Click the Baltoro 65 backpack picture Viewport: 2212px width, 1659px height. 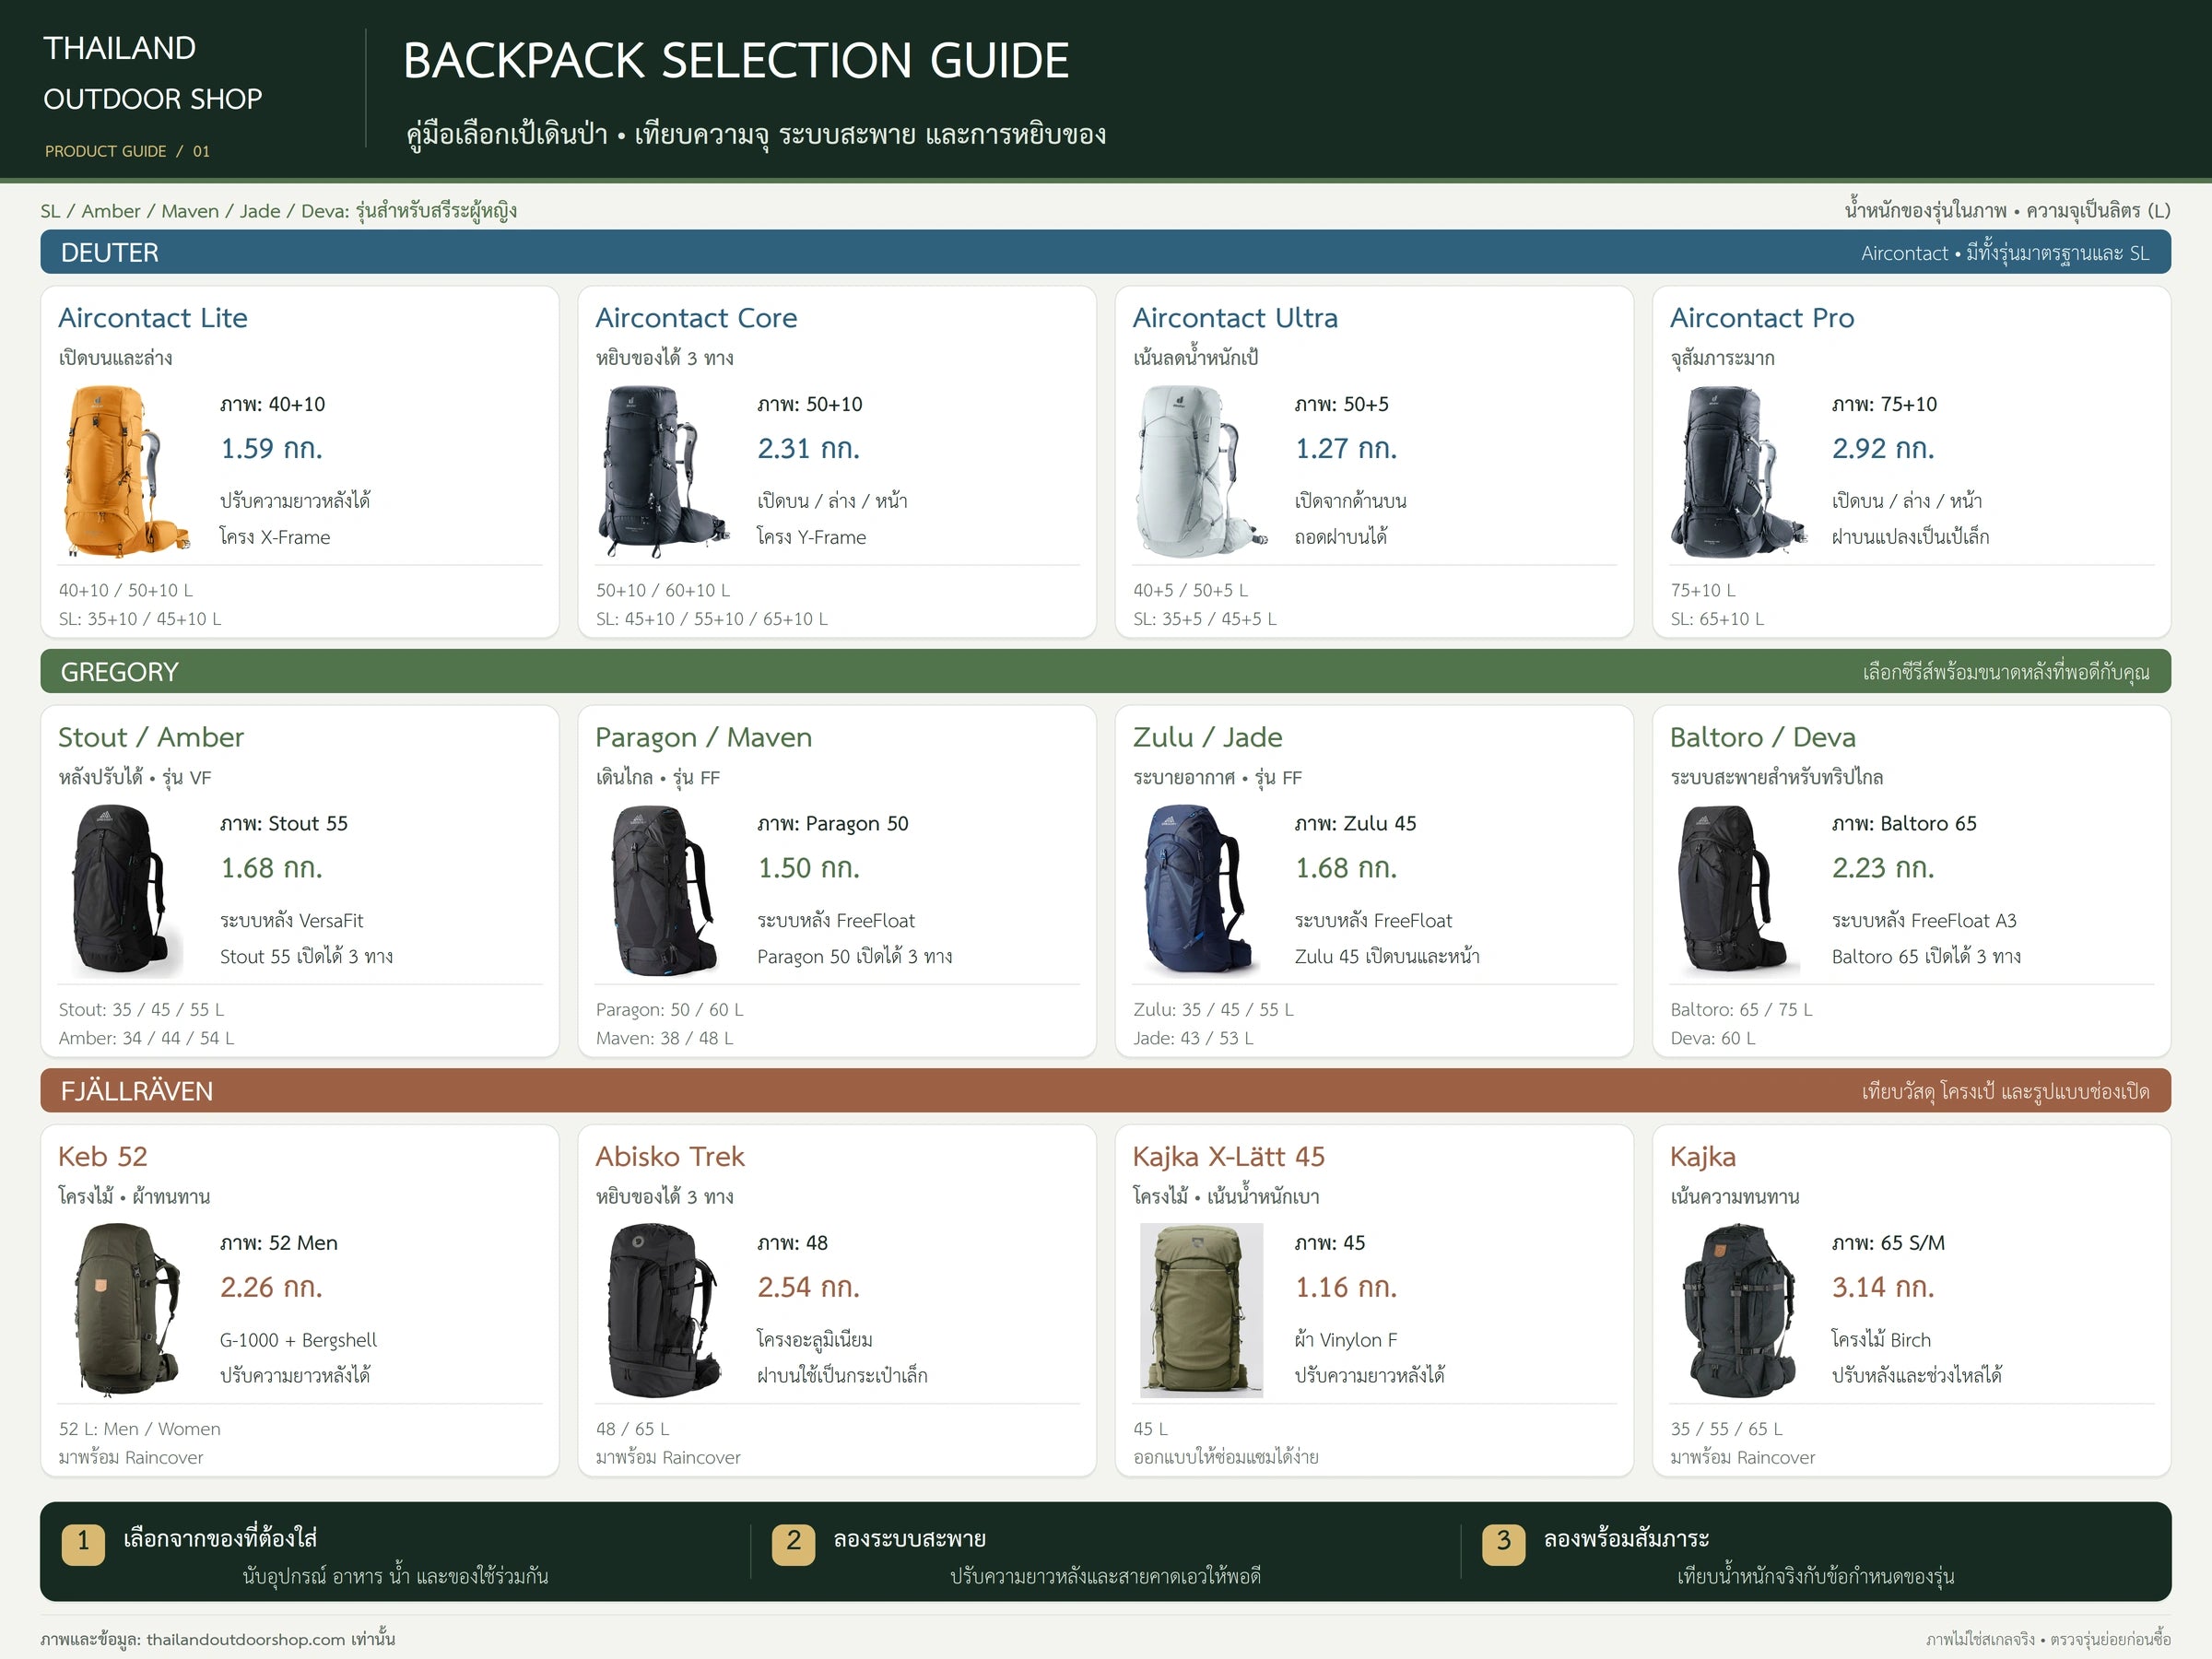[1737, 891]
